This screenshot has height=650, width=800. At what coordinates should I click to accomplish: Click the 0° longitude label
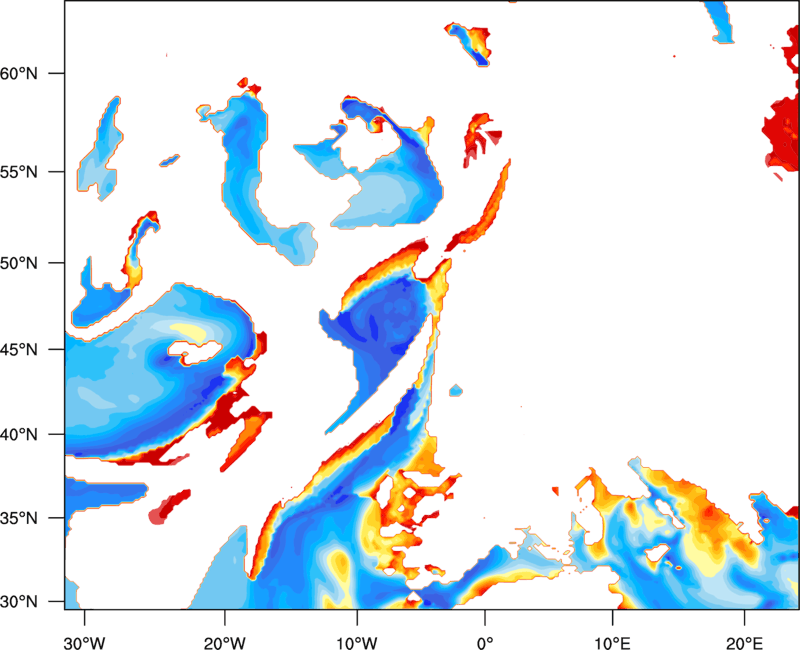point(485,643)
